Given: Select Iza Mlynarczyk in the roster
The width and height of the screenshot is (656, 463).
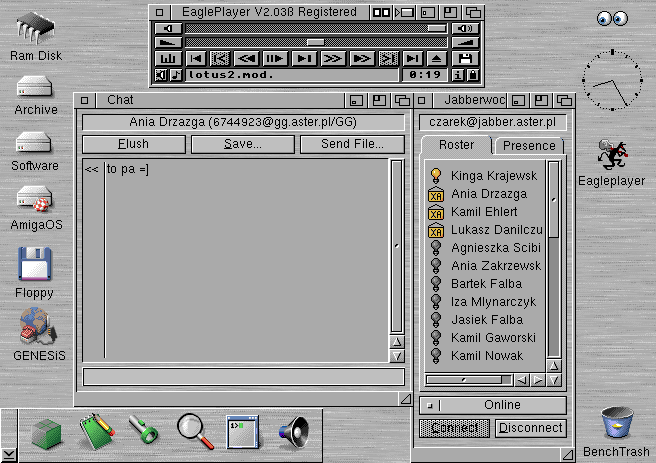Looking at the screenshot, I should [x=485, y=302].
